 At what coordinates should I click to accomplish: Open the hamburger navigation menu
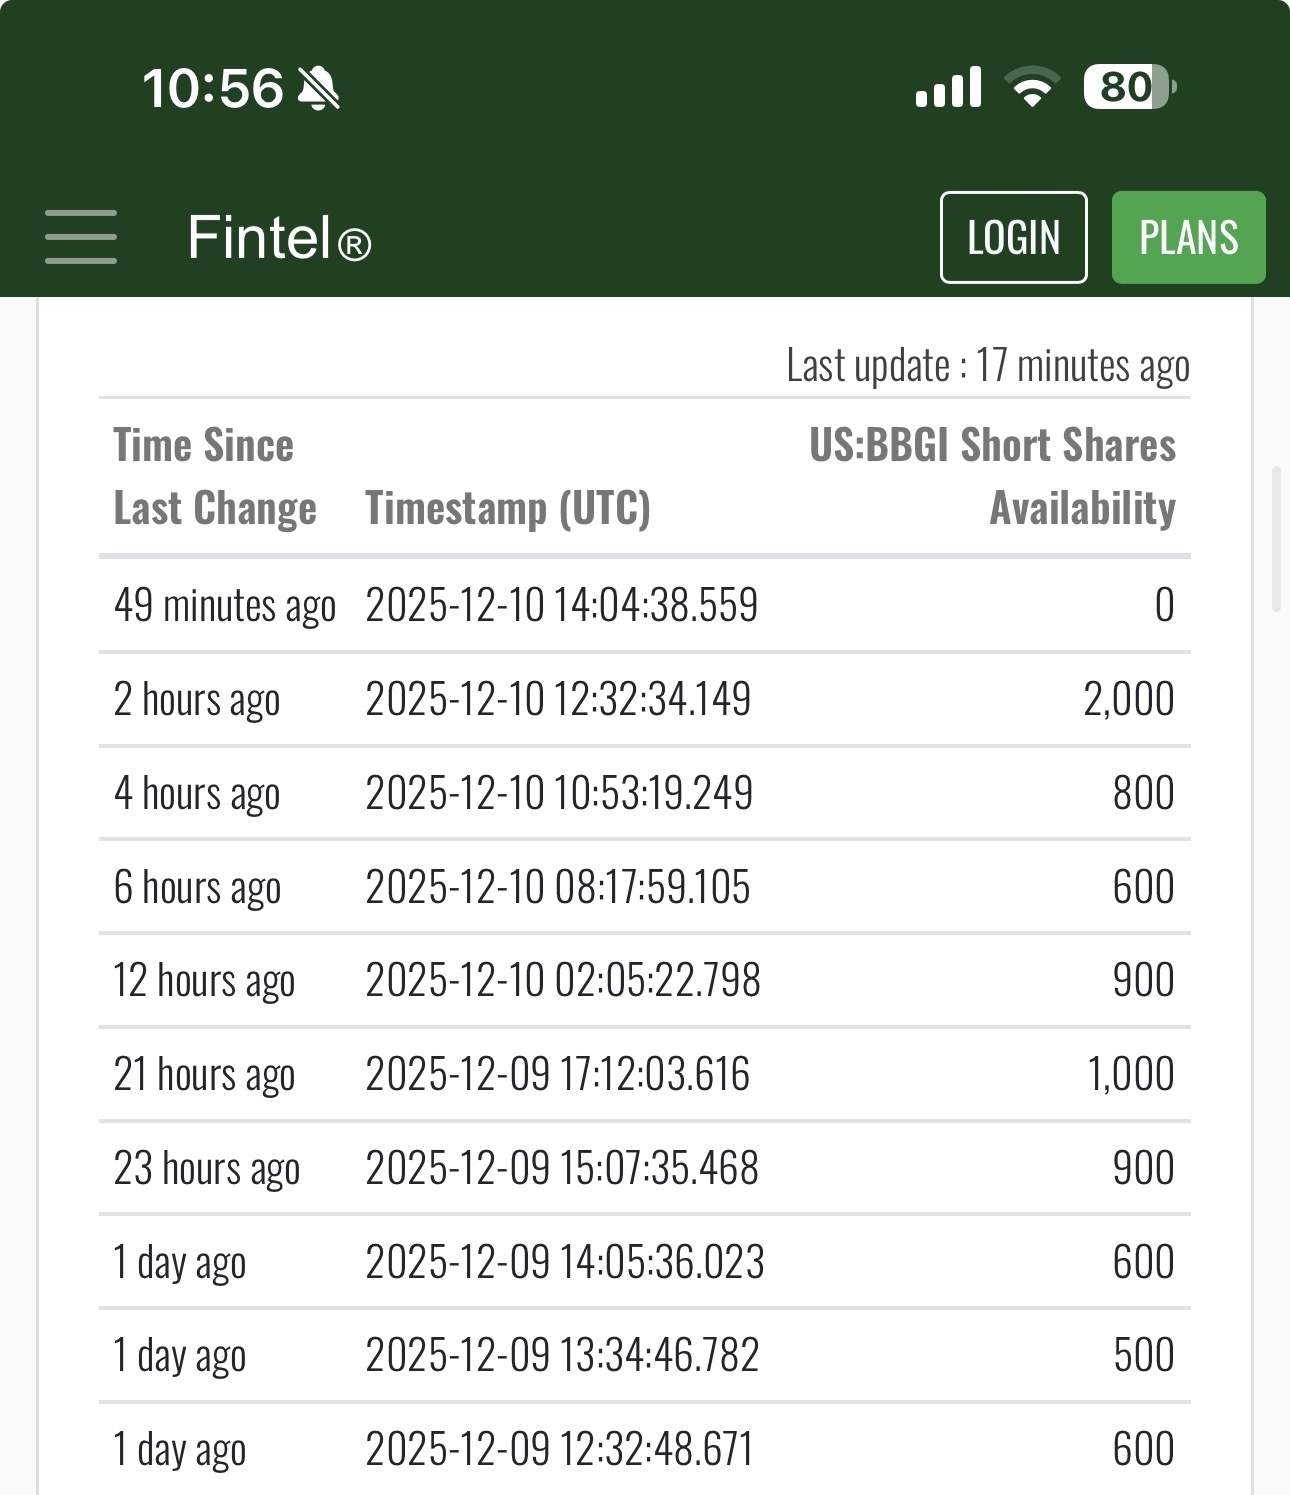81,237
